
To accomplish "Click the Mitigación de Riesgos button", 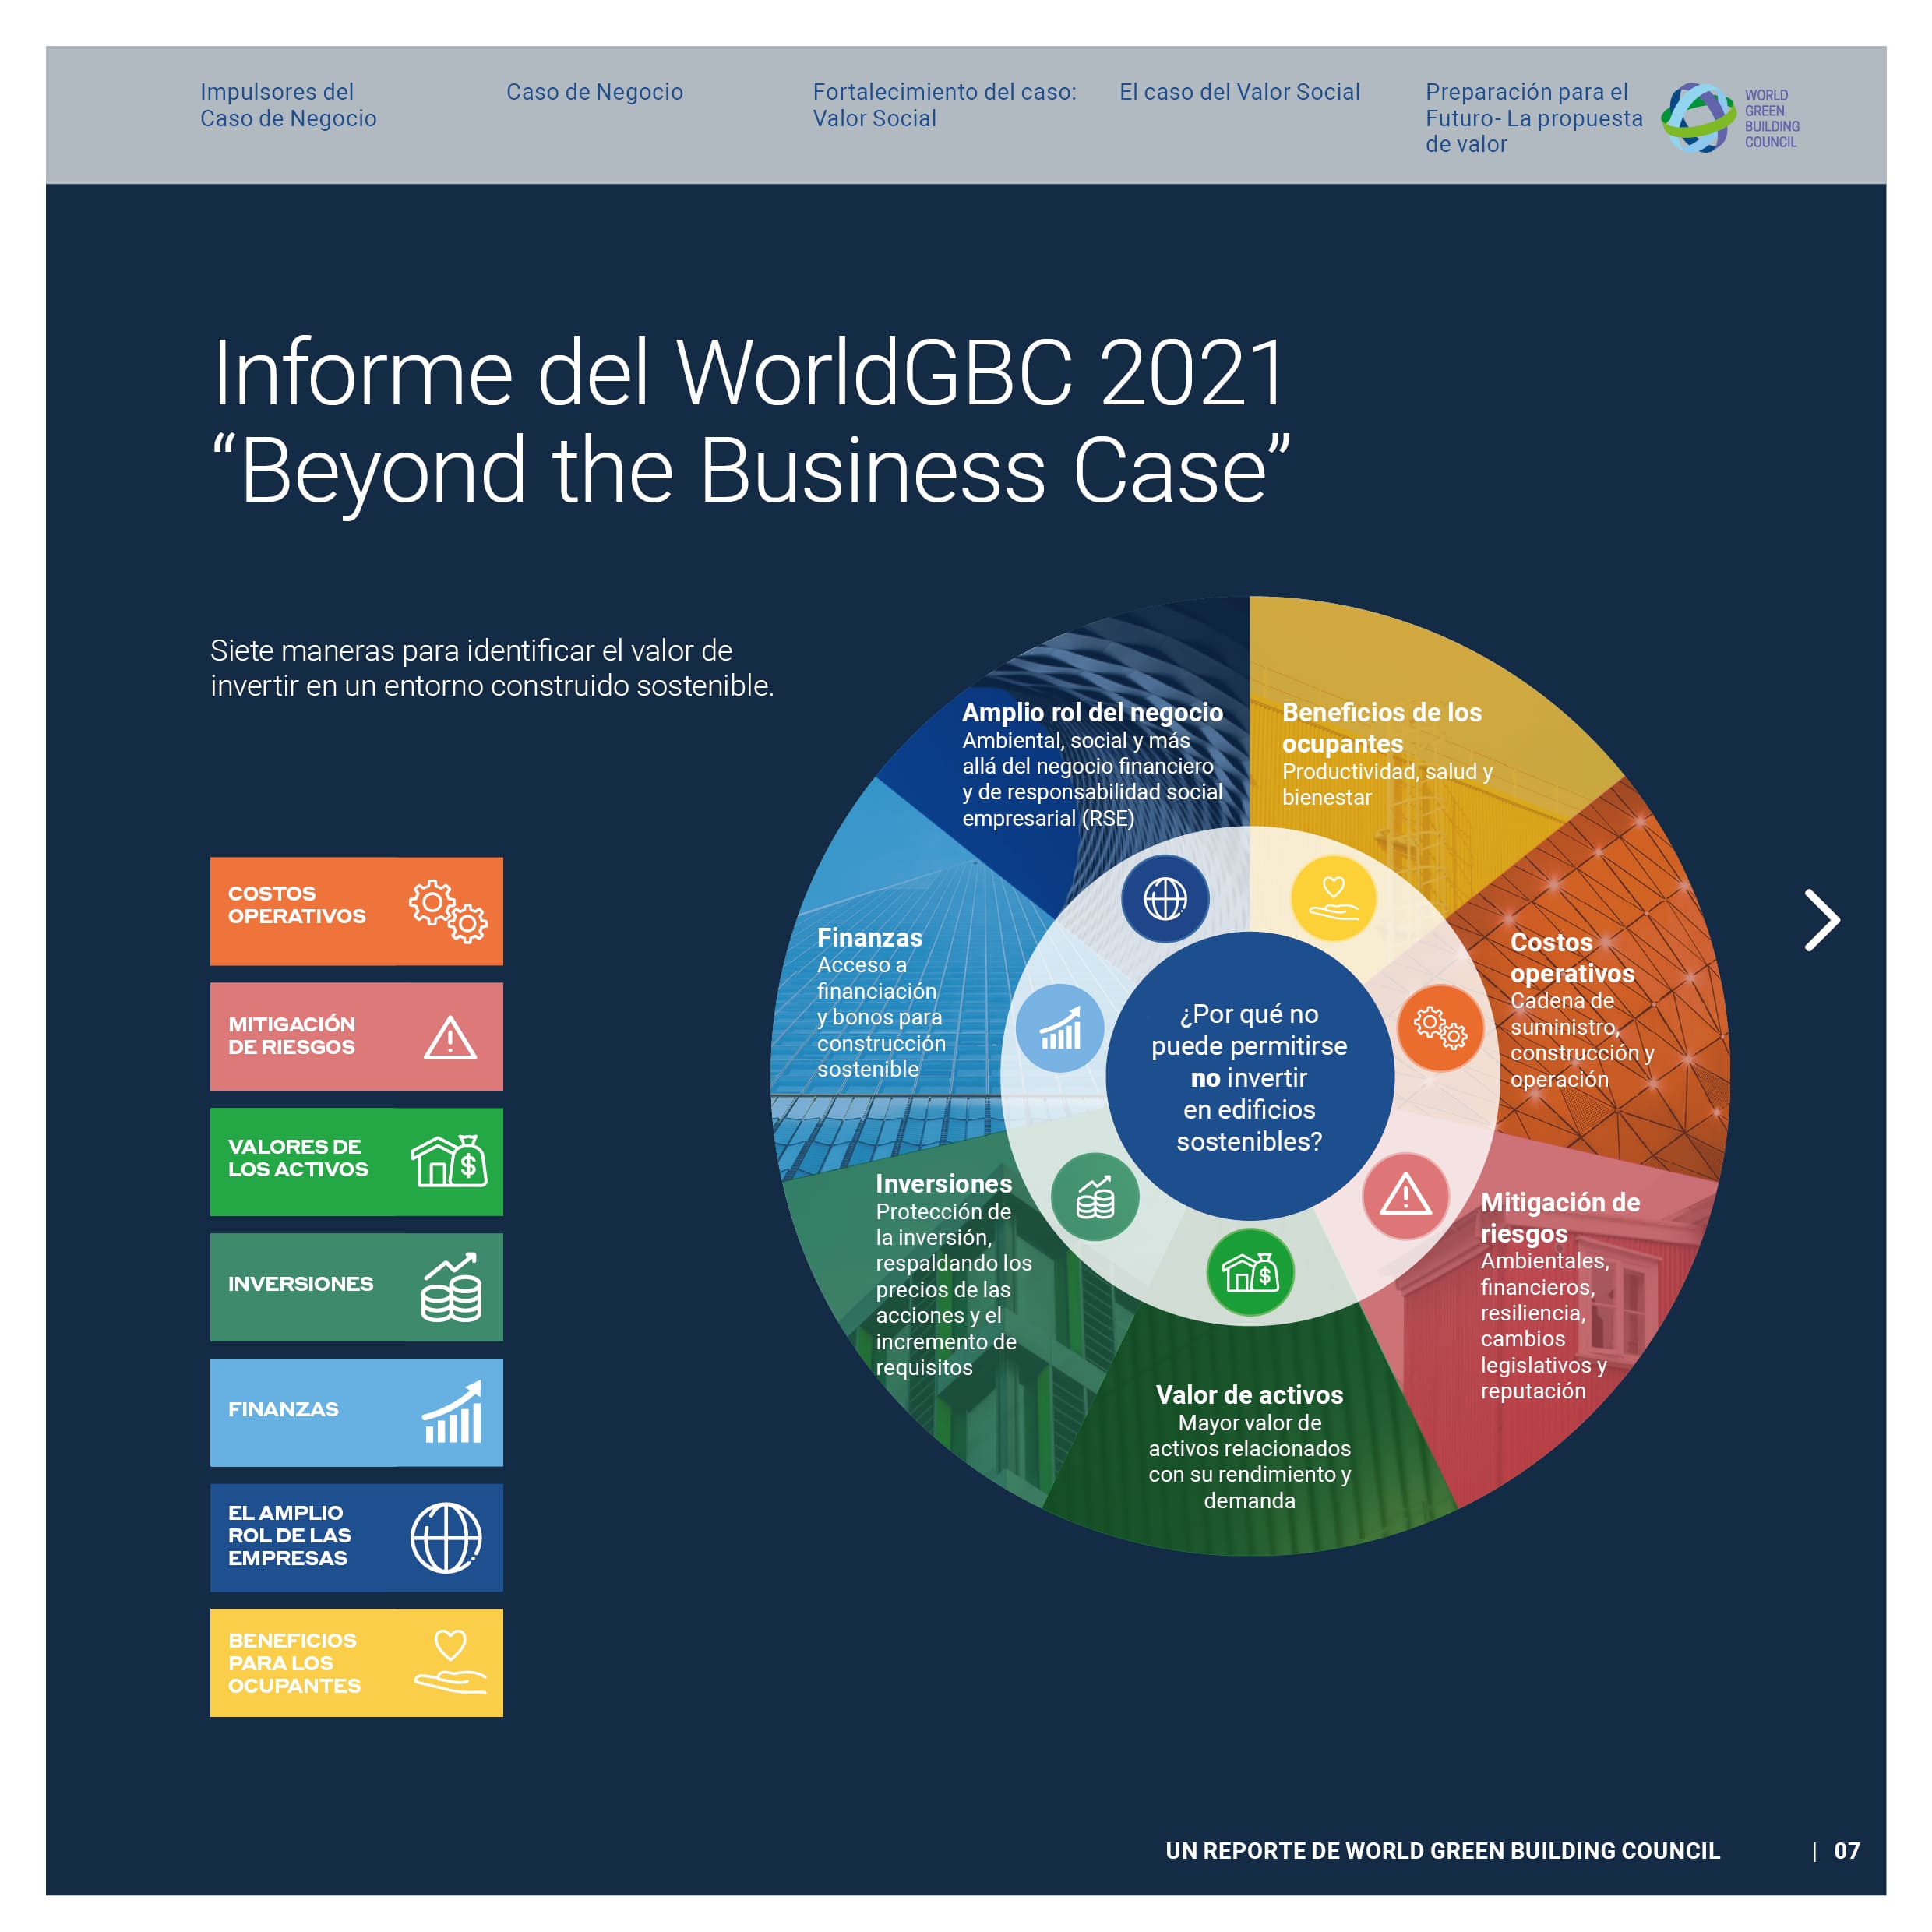I will tap(356, 1036).
